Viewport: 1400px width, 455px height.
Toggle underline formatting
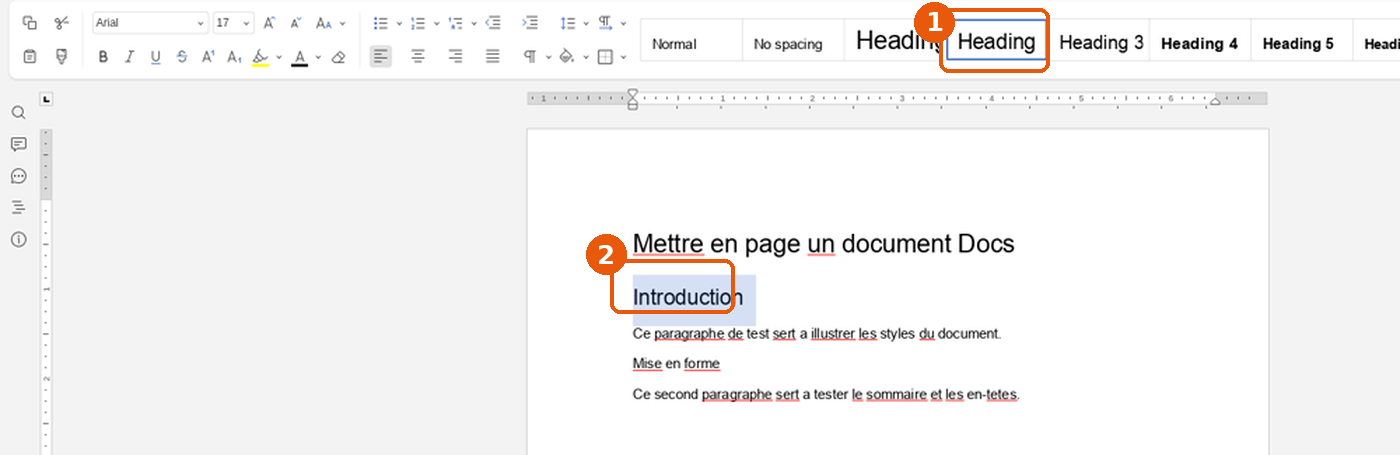click(x=155, y=57)
